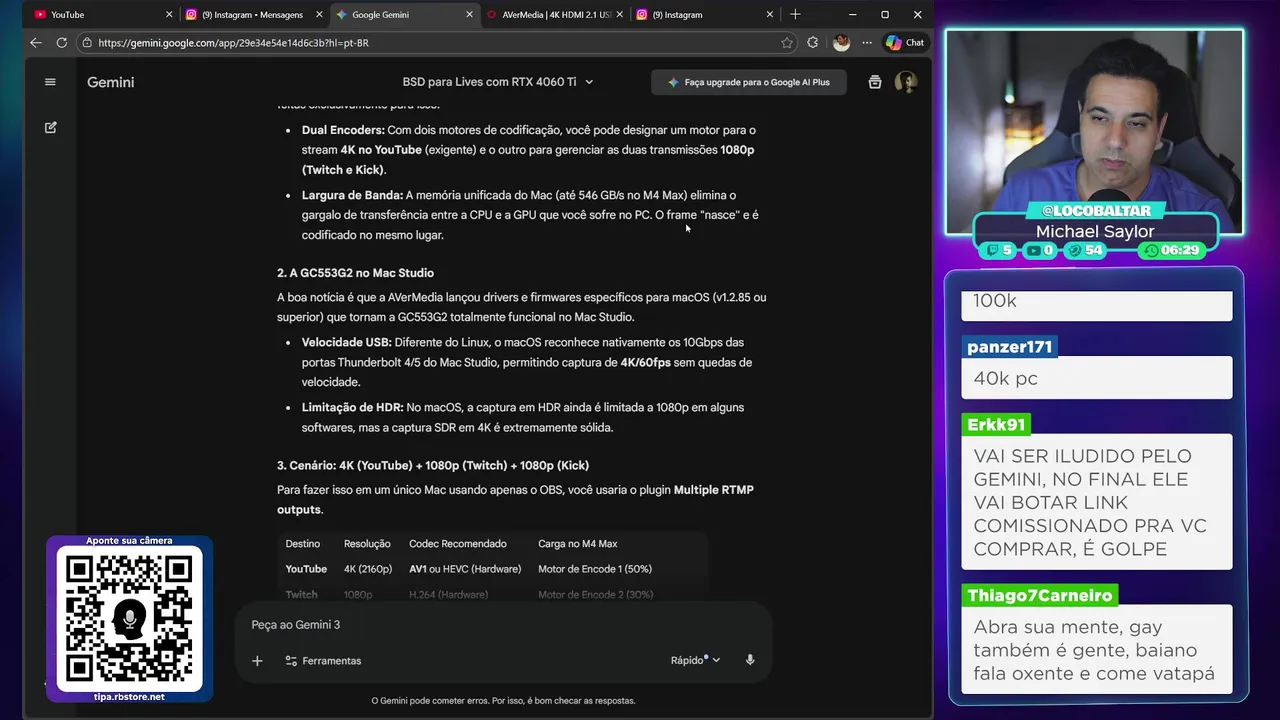This screenshot has height=720, width=1280.
Task: Click the tipa.rbstore.net QR code
Action: coord(129,620)
